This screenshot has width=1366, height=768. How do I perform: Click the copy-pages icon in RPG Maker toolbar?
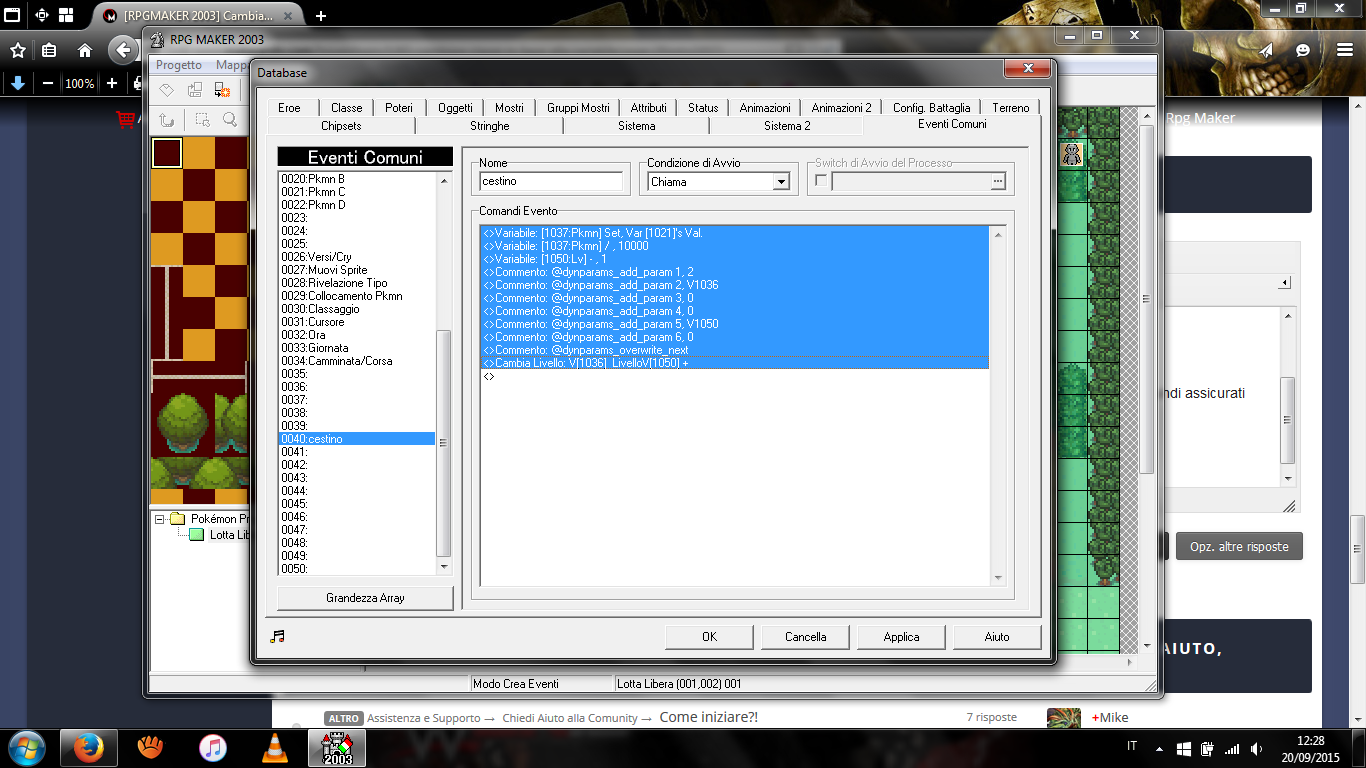tap(195, 90)
